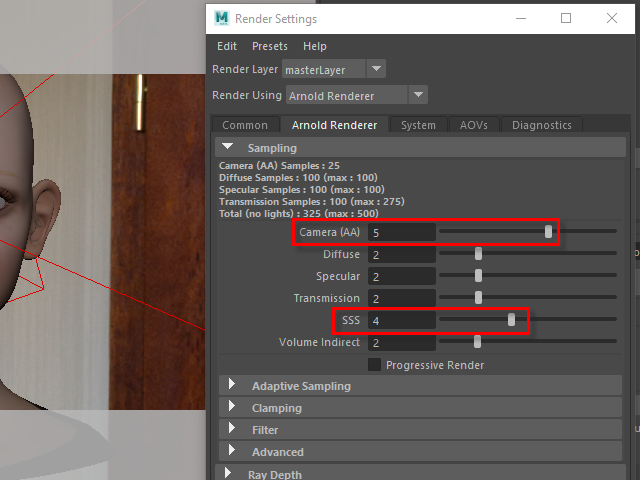Switch to the Diagnostics tab

[x=542, y=125]
